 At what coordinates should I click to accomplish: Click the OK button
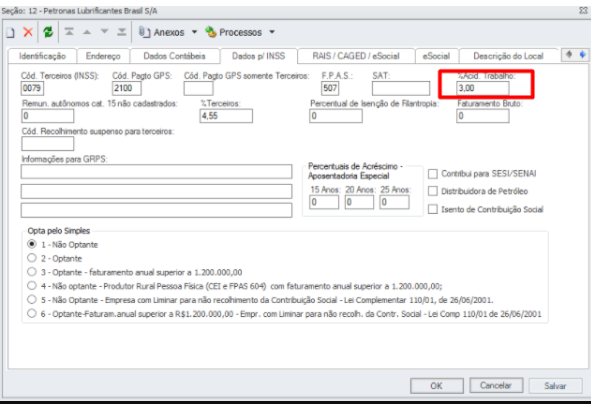point(437,386)
